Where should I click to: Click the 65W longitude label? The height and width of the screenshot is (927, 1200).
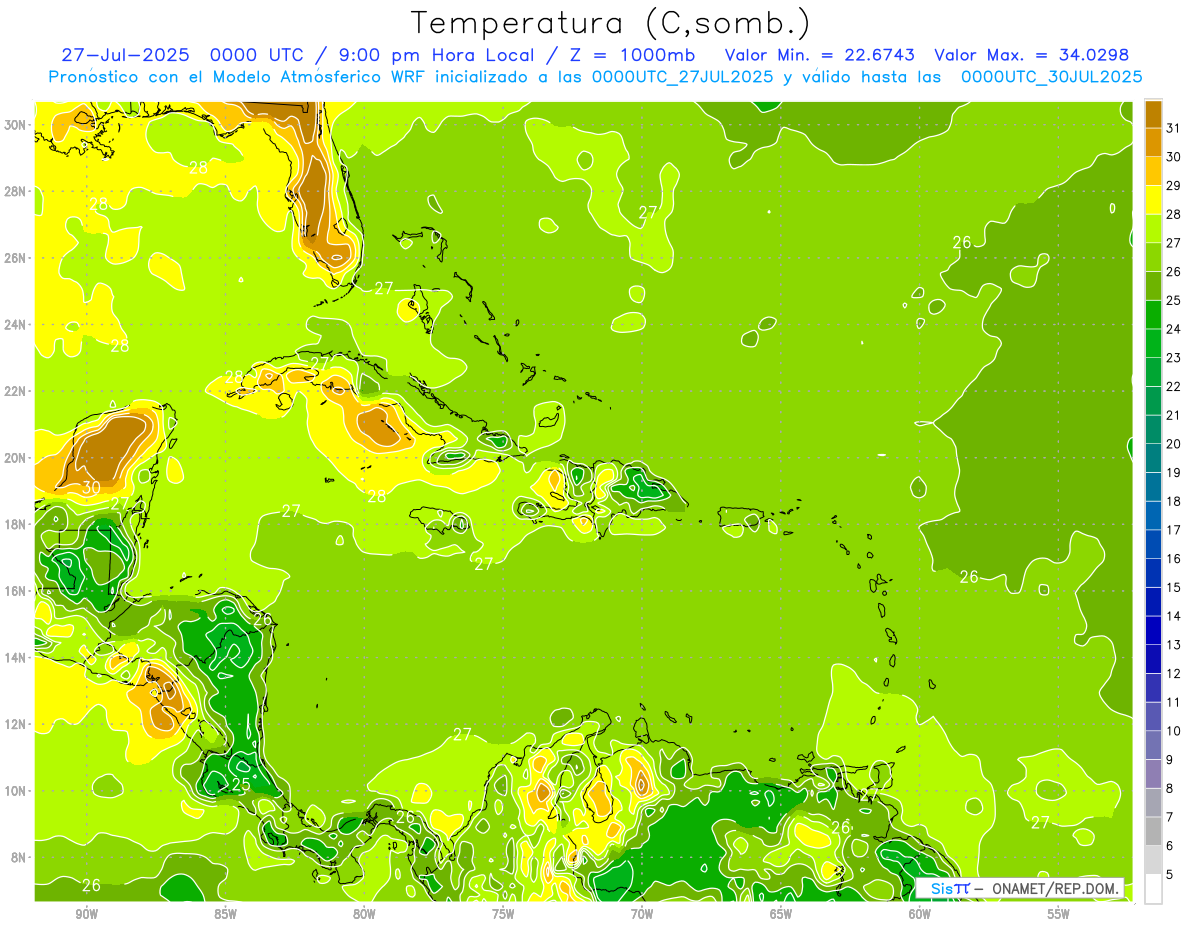pyautogui.click(x=781, y=915)
